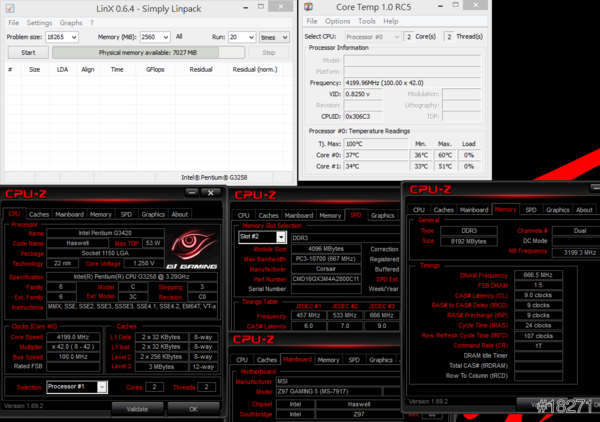600x422 pixels.
Task: Expand the Slot #2 memory slot dropdown
Action: click(x=280, y=237)
